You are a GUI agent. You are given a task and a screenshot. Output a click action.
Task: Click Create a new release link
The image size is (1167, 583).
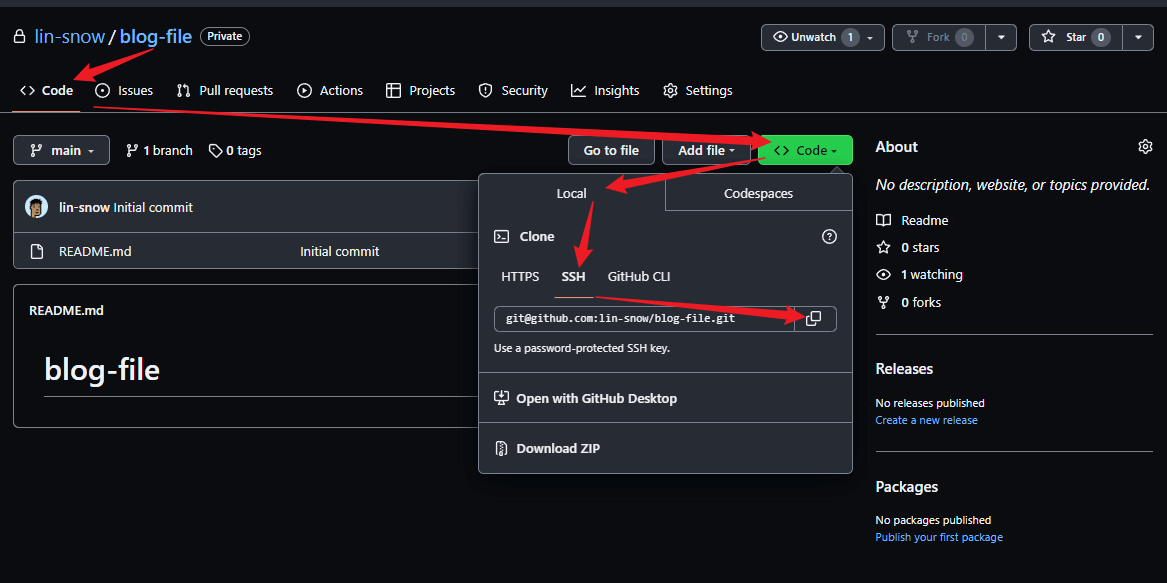[x=927, y=420]
